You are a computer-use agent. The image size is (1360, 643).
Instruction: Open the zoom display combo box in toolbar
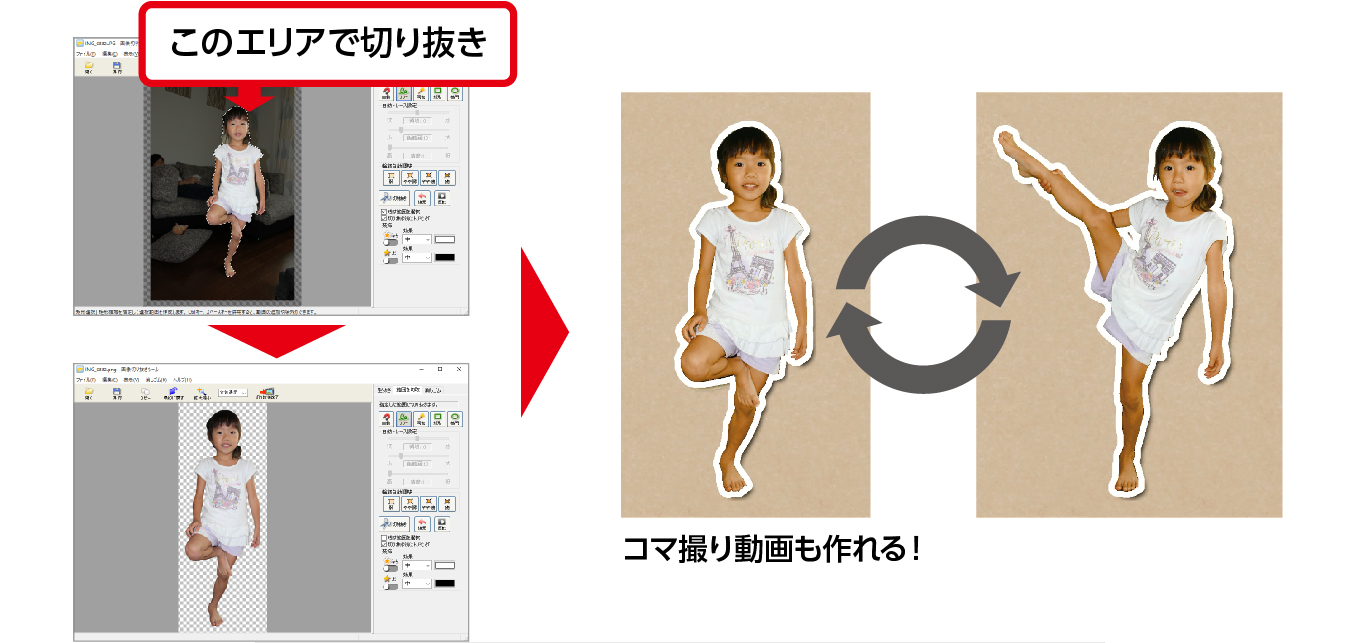232,393
